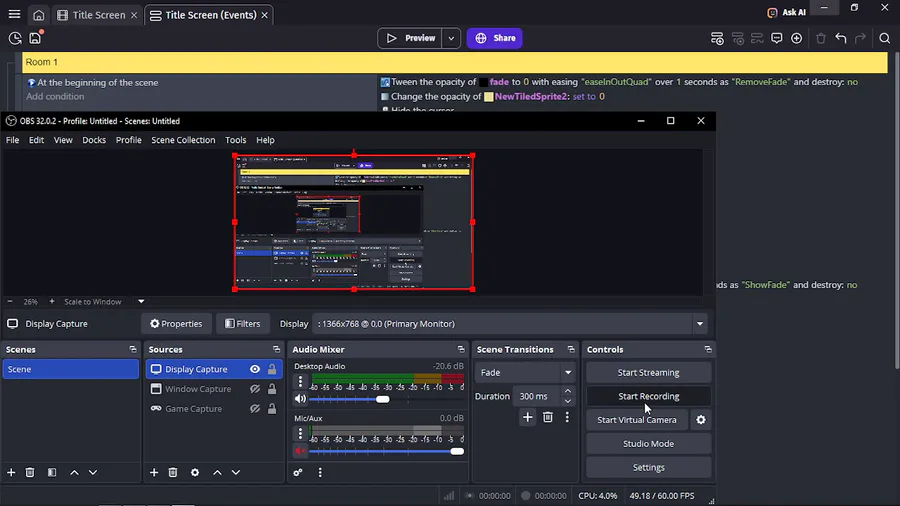
Task: Adjust Desktop Audio volume slider
Action: pyautogui.click(x=383, y=399)
